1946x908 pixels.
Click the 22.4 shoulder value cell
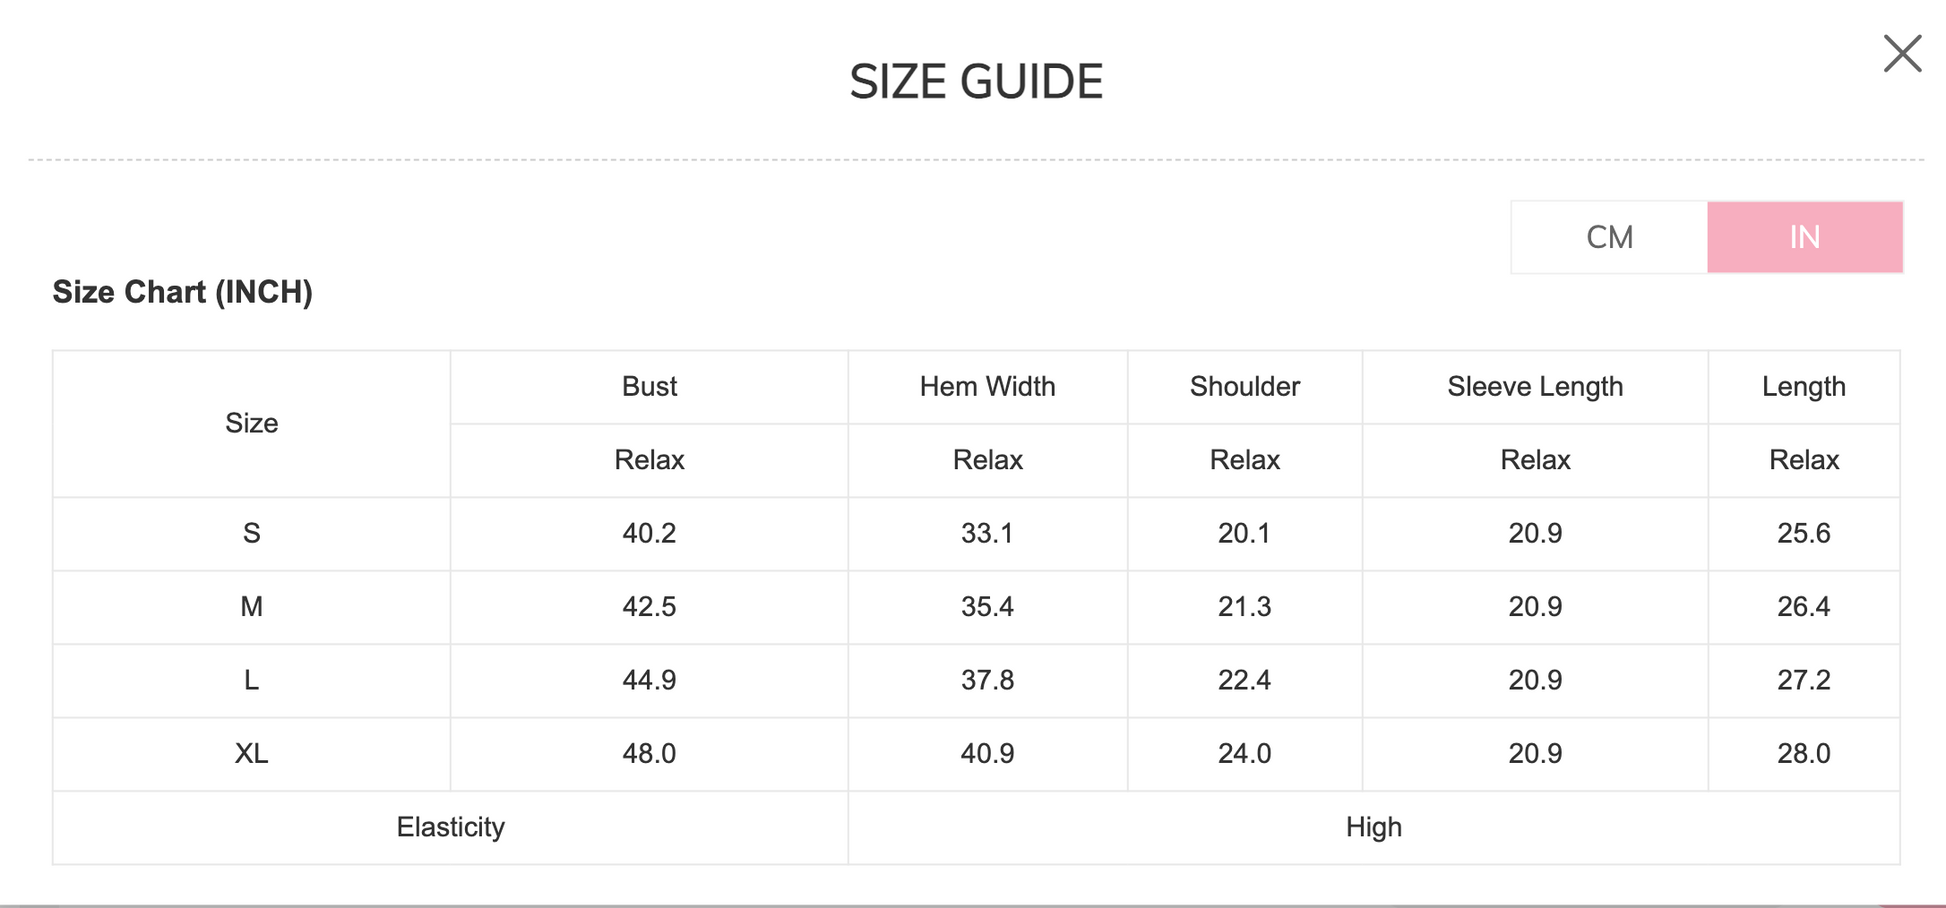pyautogui.click(x=1244, y=681)
